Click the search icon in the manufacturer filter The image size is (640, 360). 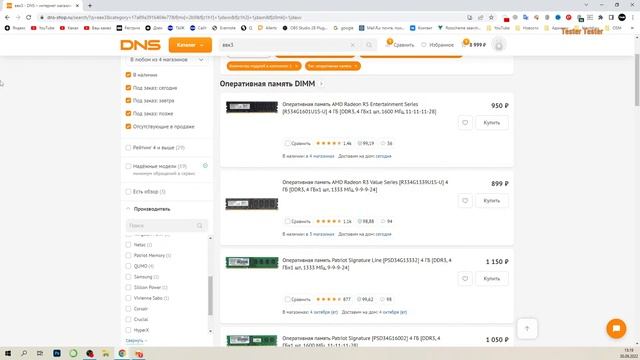200,226
